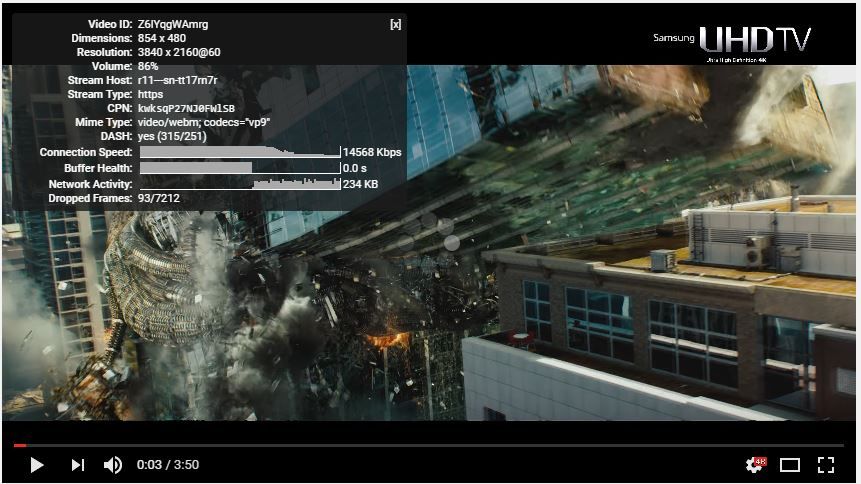Close the stats overlay with [x]
The height and width of the screenshot is (484, 861).
[395, 24]
